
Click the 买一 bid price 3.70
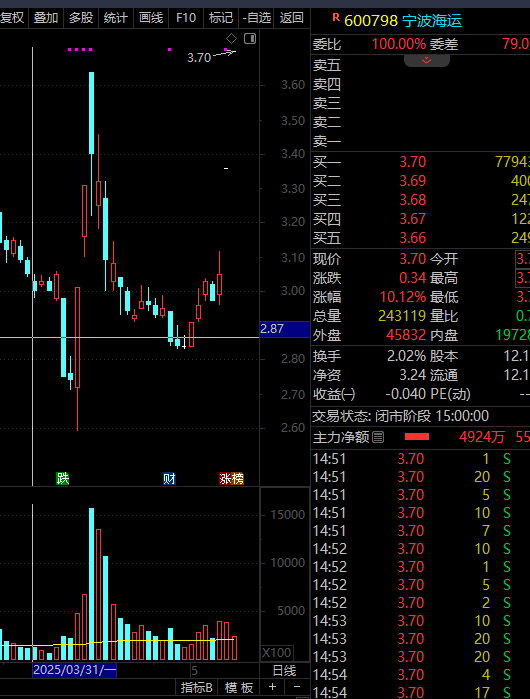click(x=413, y=162)
